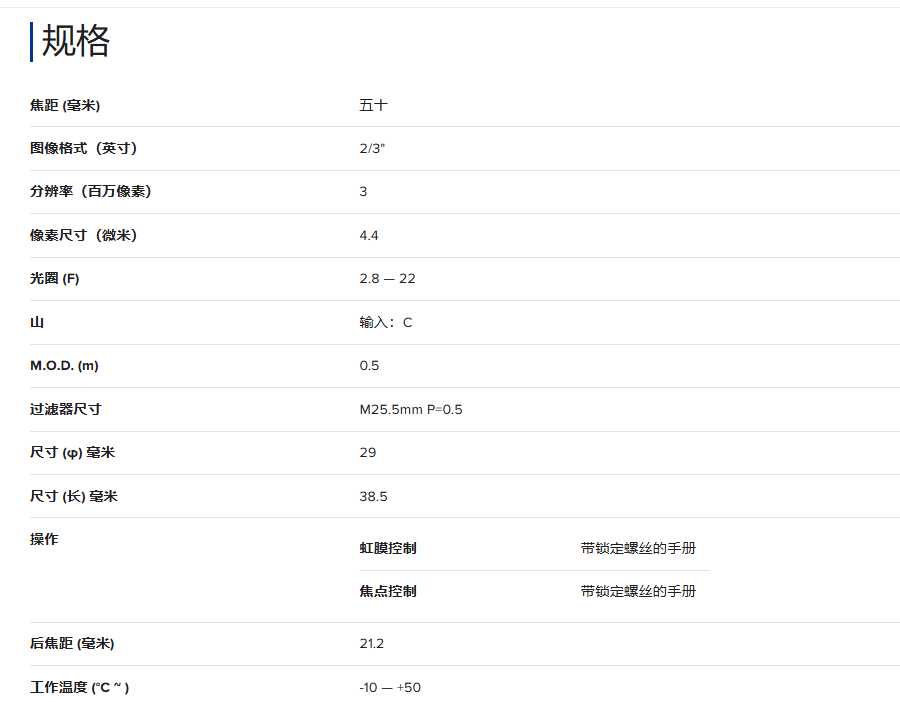
Task: Click the 焦距 (毫米) row label
Action: point(65,105)
